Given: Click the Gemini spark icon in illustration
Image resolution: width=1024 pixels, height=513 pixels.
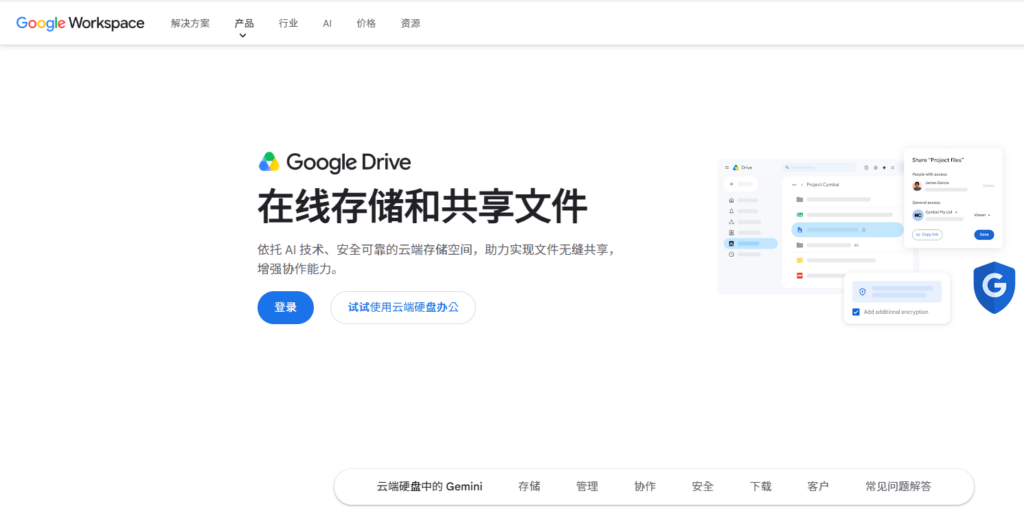Looking at the screenshot, I should tap(884, 167).
